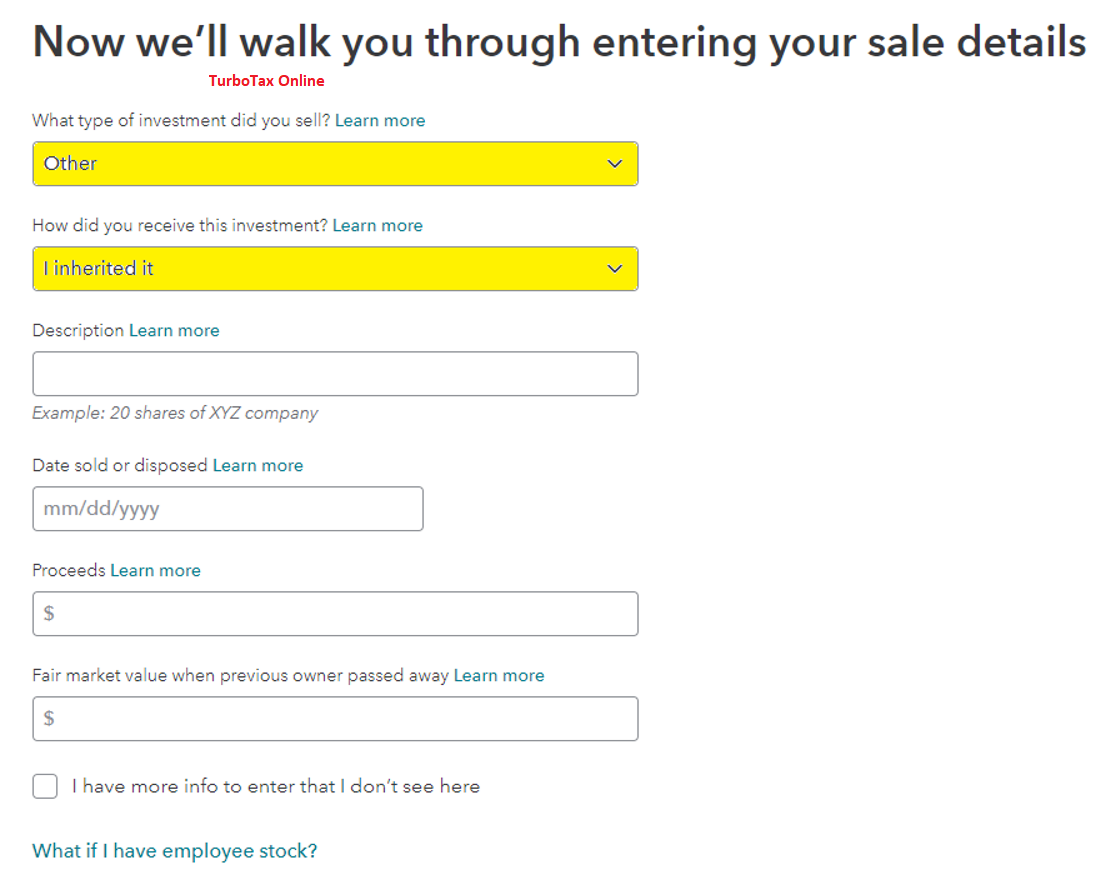Open Learn more next to Fair market value

498,675
